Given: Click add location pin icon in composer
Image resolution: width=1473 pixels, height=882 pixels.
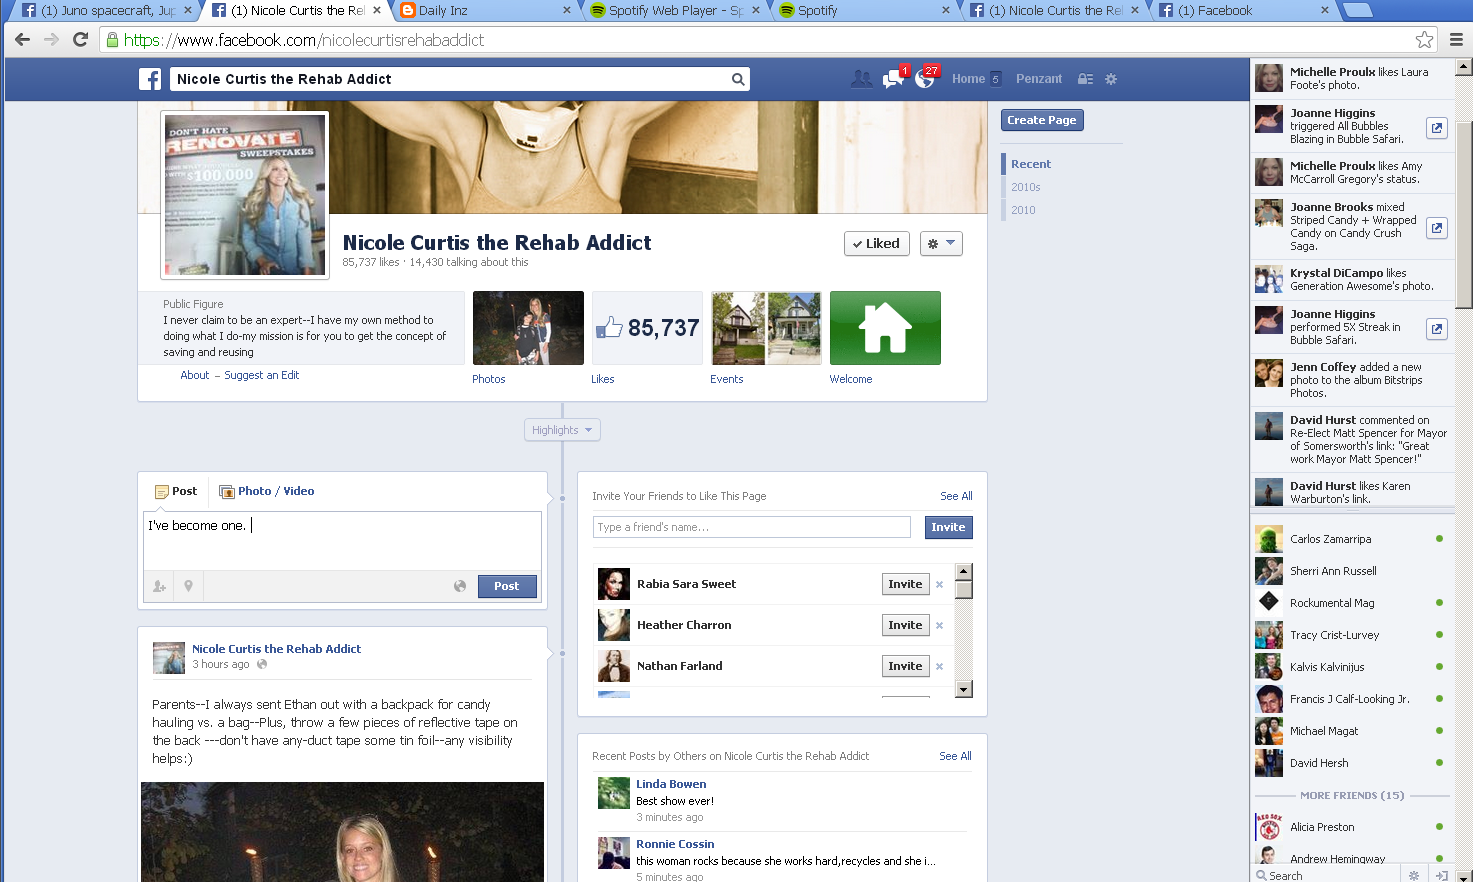Looking at the screenshot, I should (x=188, y=586).
